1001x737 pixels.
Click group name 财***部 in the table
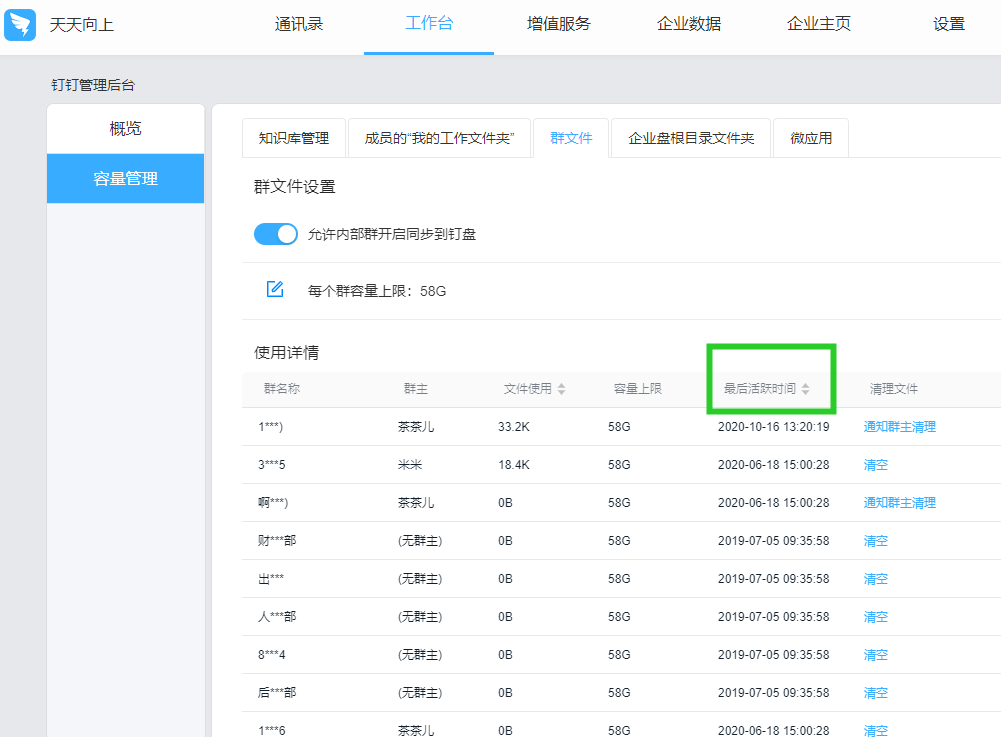[x=277, y=541]
